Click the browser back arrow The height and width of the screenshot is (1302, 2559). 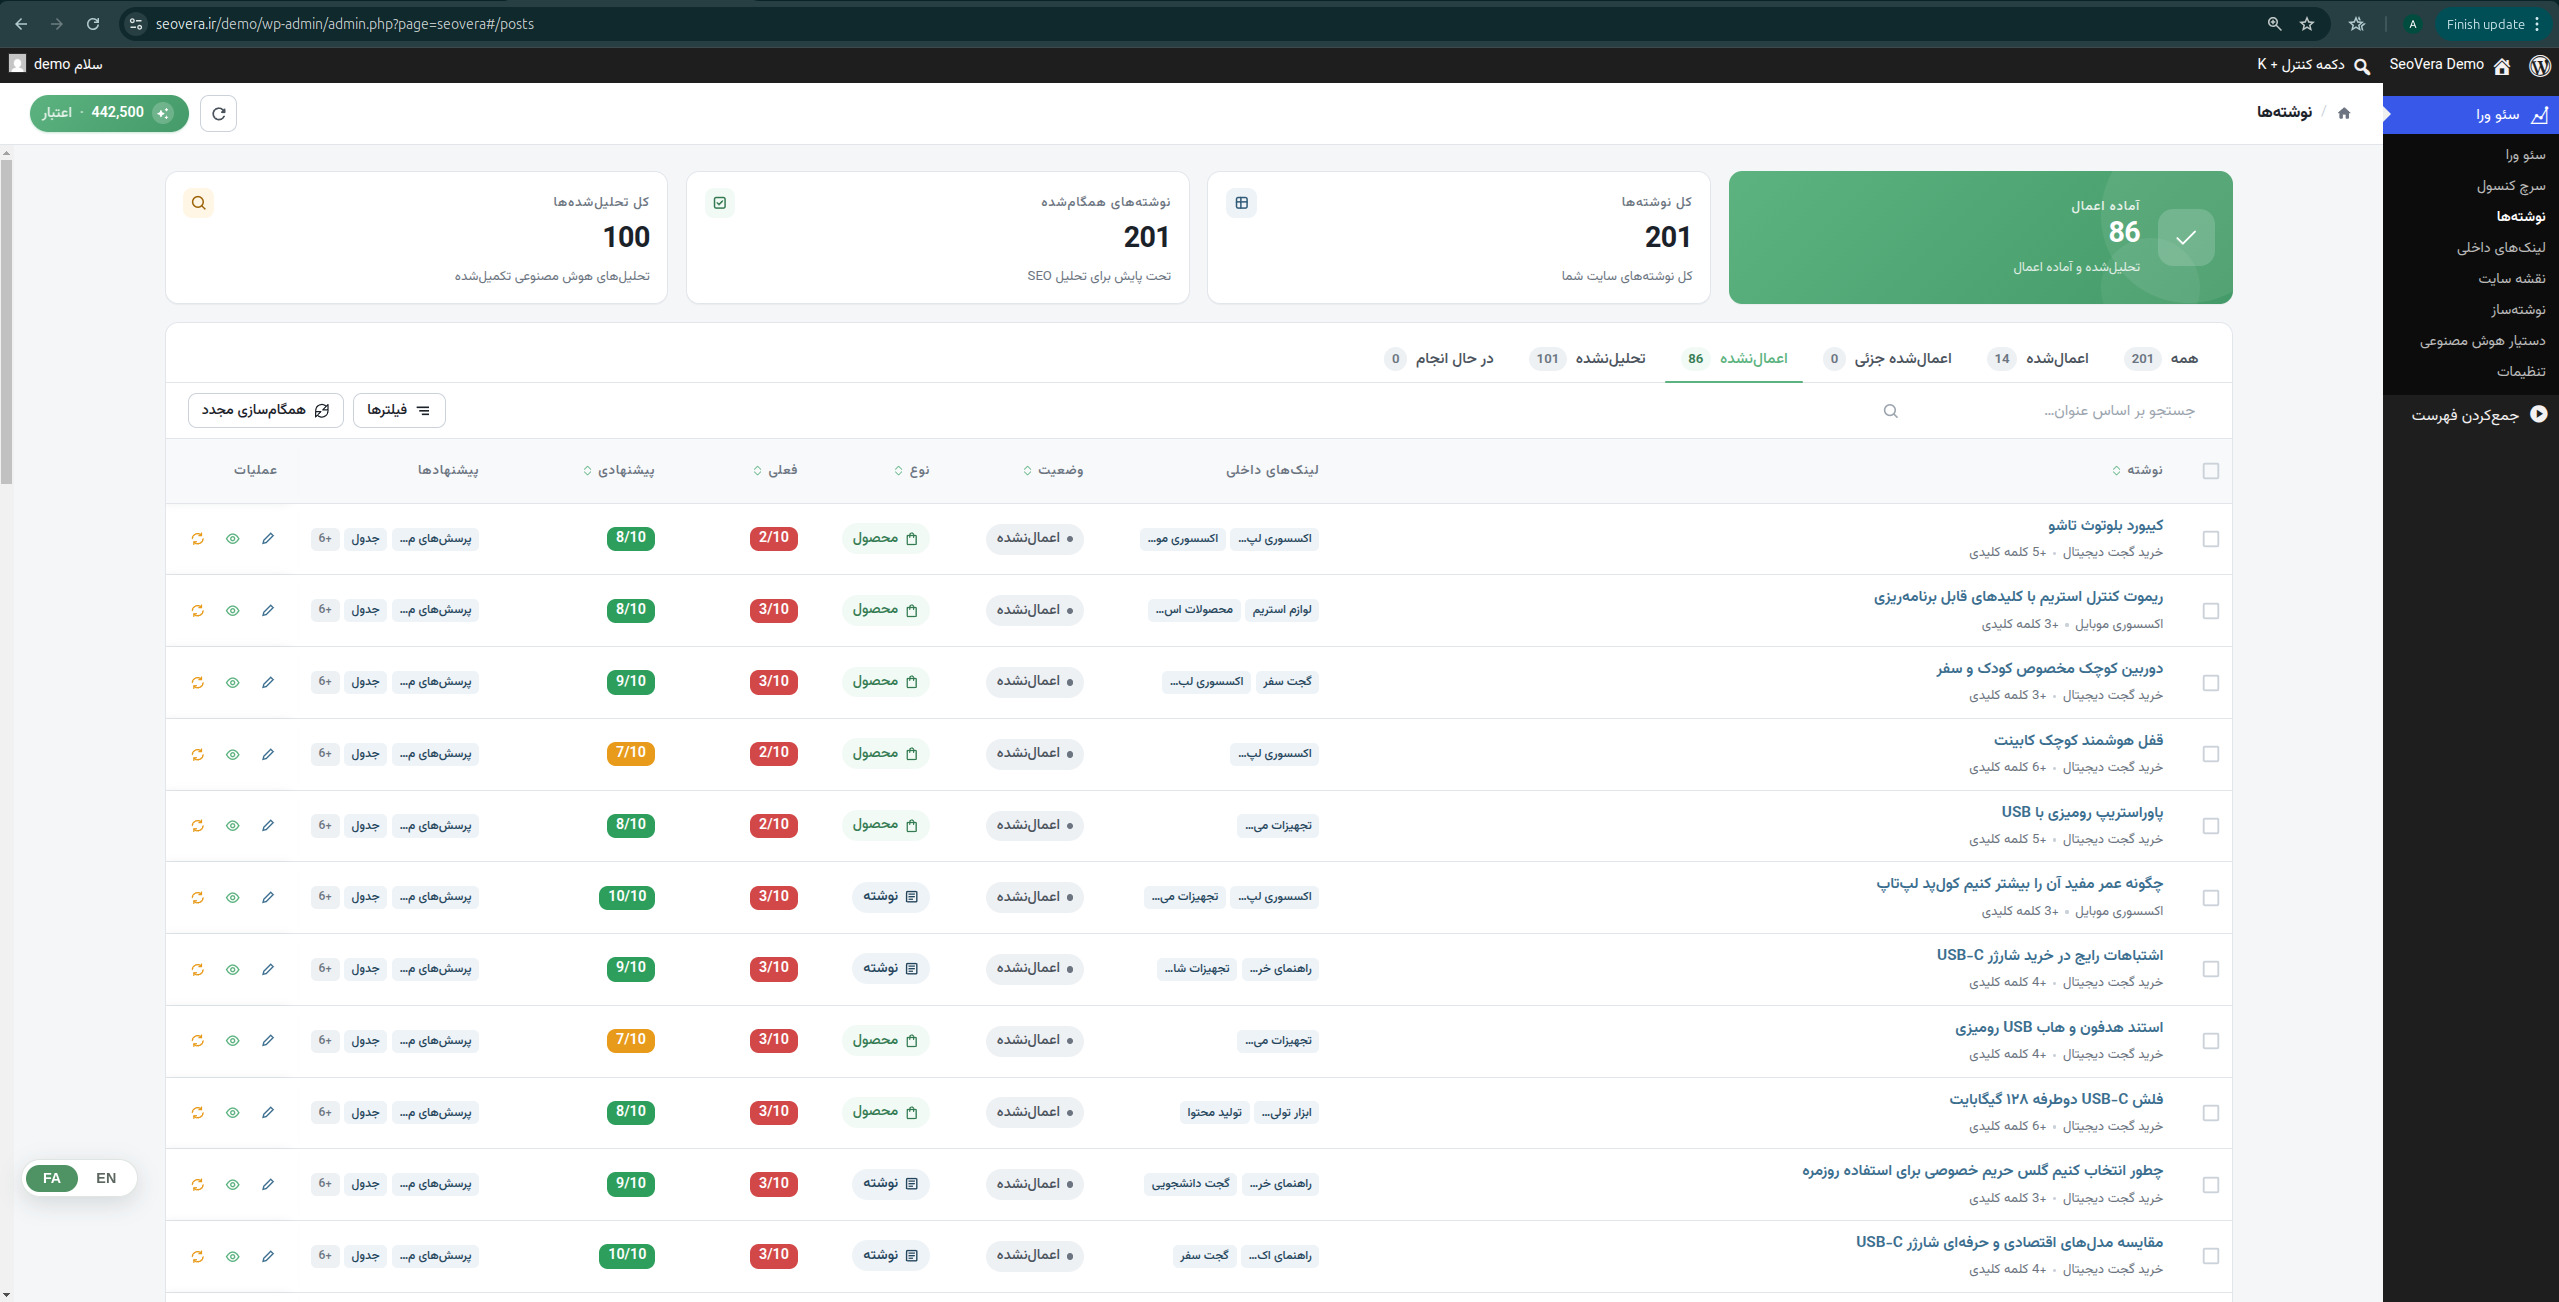coord(21,24)
